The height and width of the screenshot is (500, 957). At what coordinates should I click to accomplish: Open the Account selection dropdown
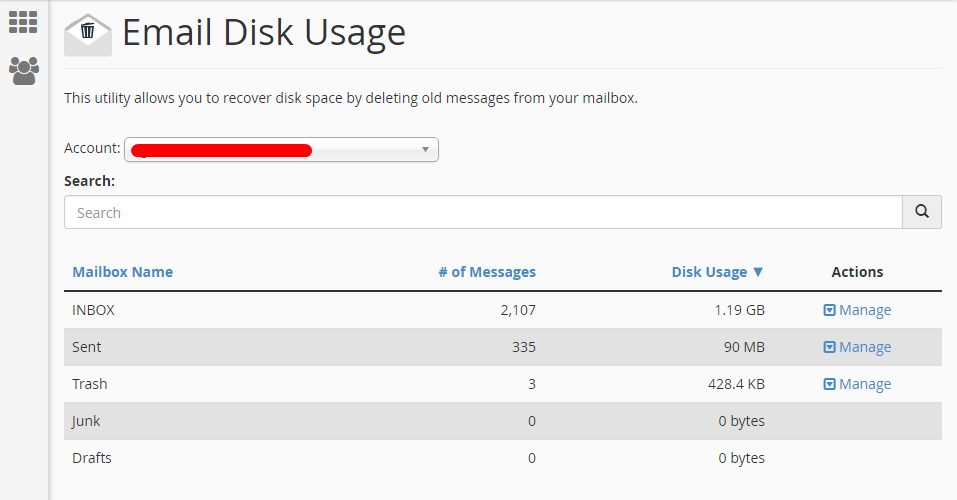coord(281,150)
